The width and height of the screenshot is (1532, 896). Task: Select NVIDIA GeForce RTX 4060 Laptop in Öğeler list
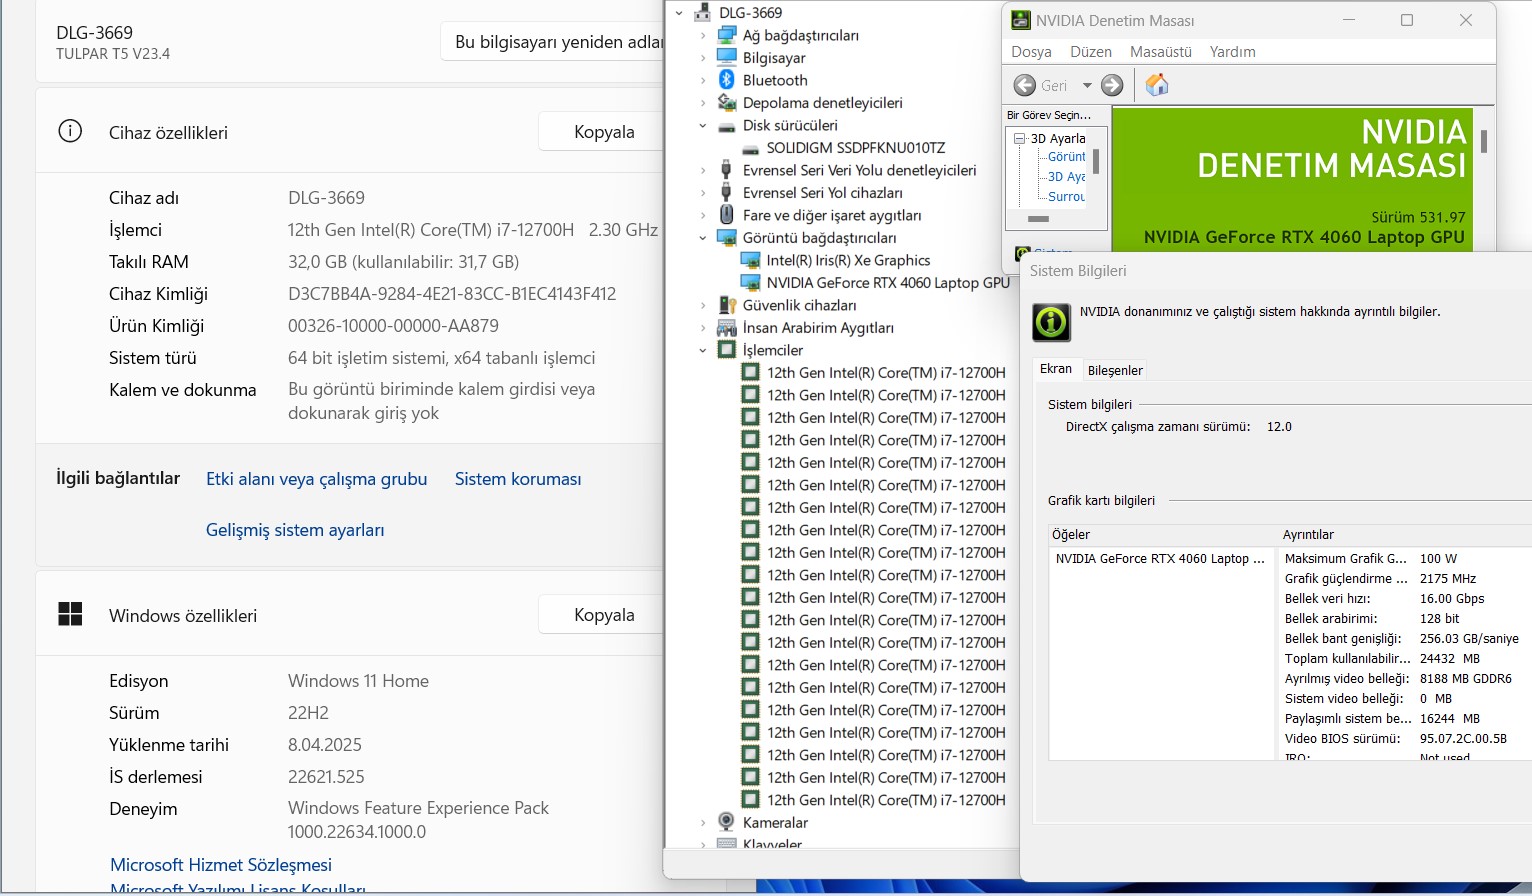tap(1160, 559)
